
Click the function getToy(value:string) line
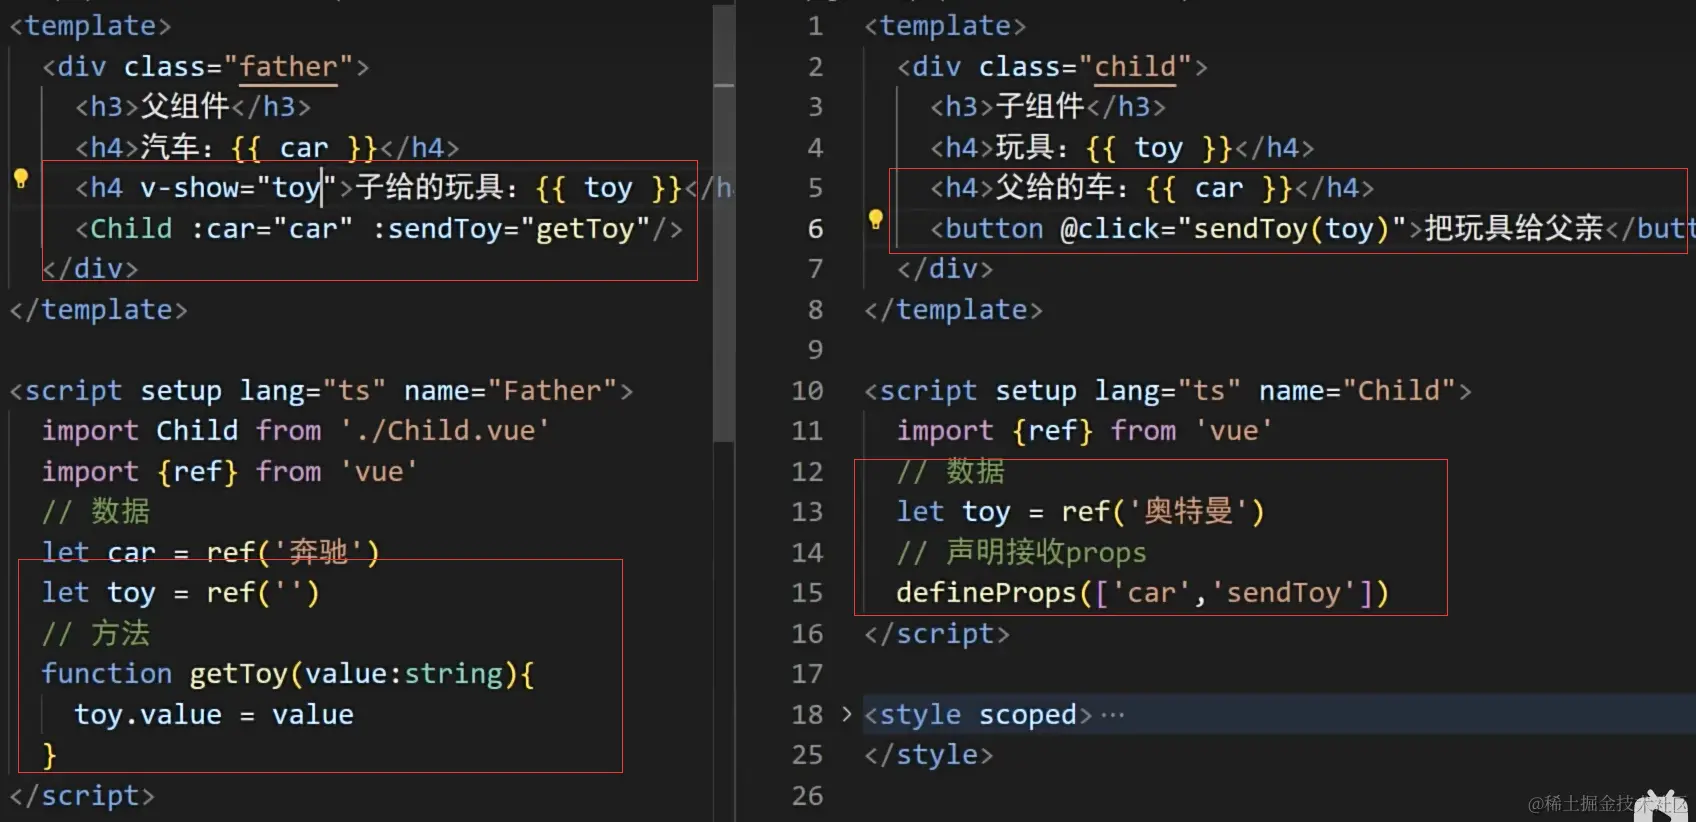coord(288,674)
